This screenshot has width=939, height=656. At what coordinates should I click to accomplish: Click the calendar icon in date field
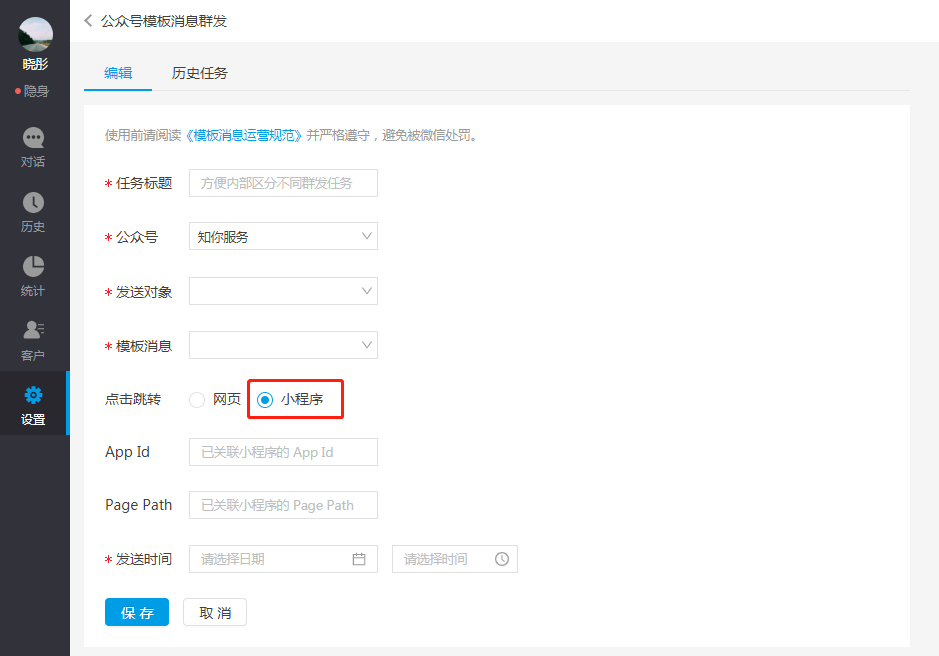pyautogui.click(x=359, y=559)
